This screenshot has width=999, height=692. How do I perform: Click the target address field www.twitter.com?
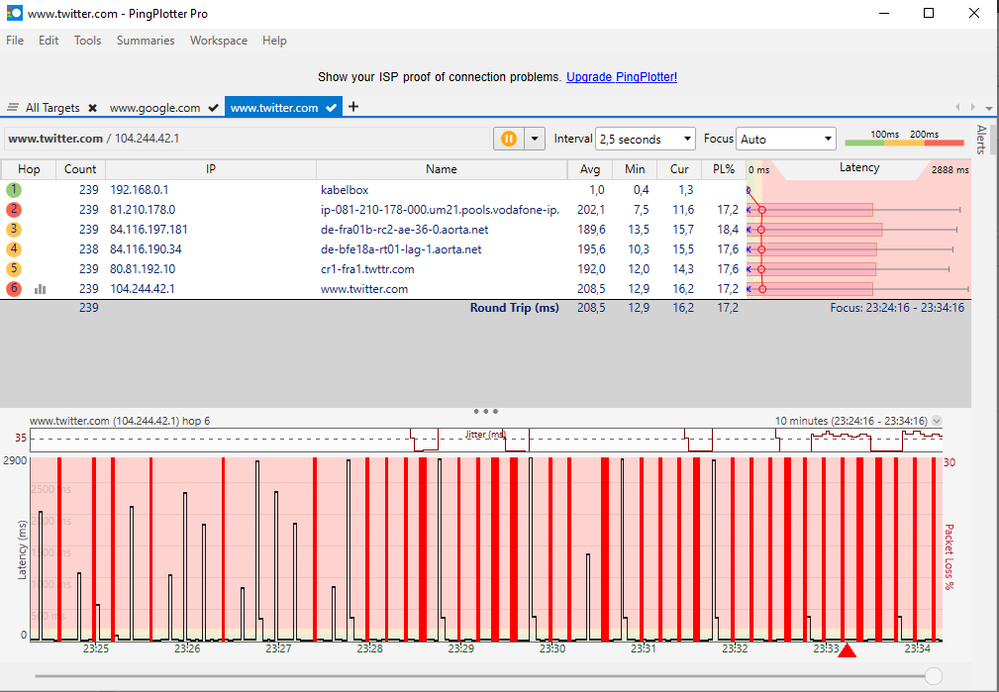click(247, 138)
